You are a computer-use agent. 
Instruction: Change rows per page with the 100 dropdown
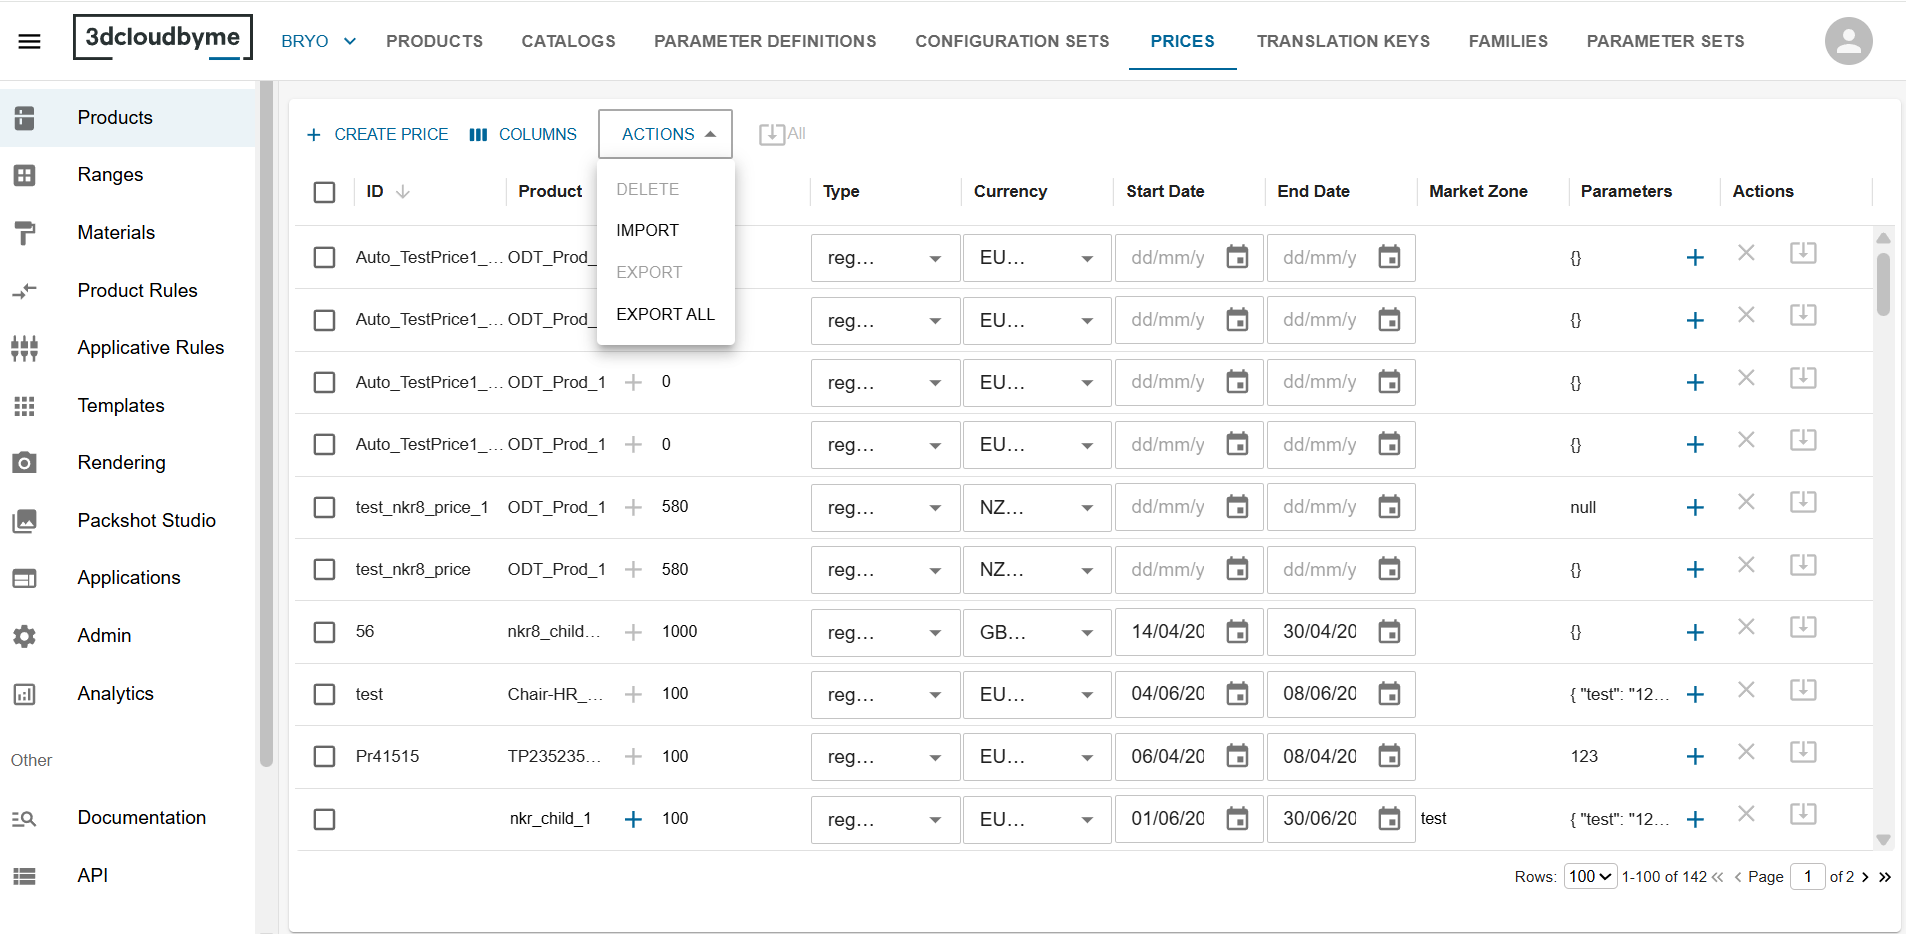click(x=1591, y=877)
